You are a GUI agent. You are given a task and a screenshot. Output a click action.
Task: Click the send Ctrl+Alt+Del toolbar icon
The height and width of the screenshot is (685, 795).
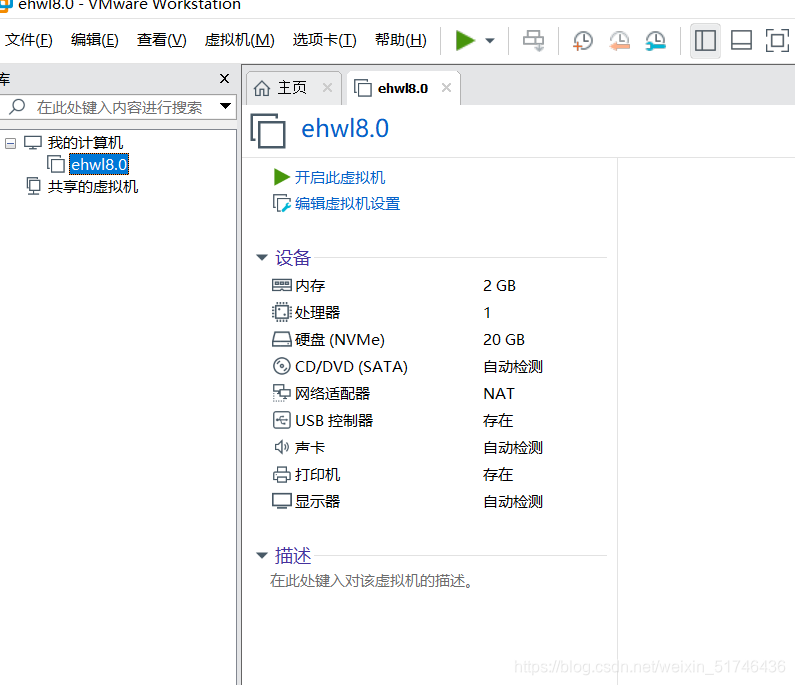[x=533, y=41]
